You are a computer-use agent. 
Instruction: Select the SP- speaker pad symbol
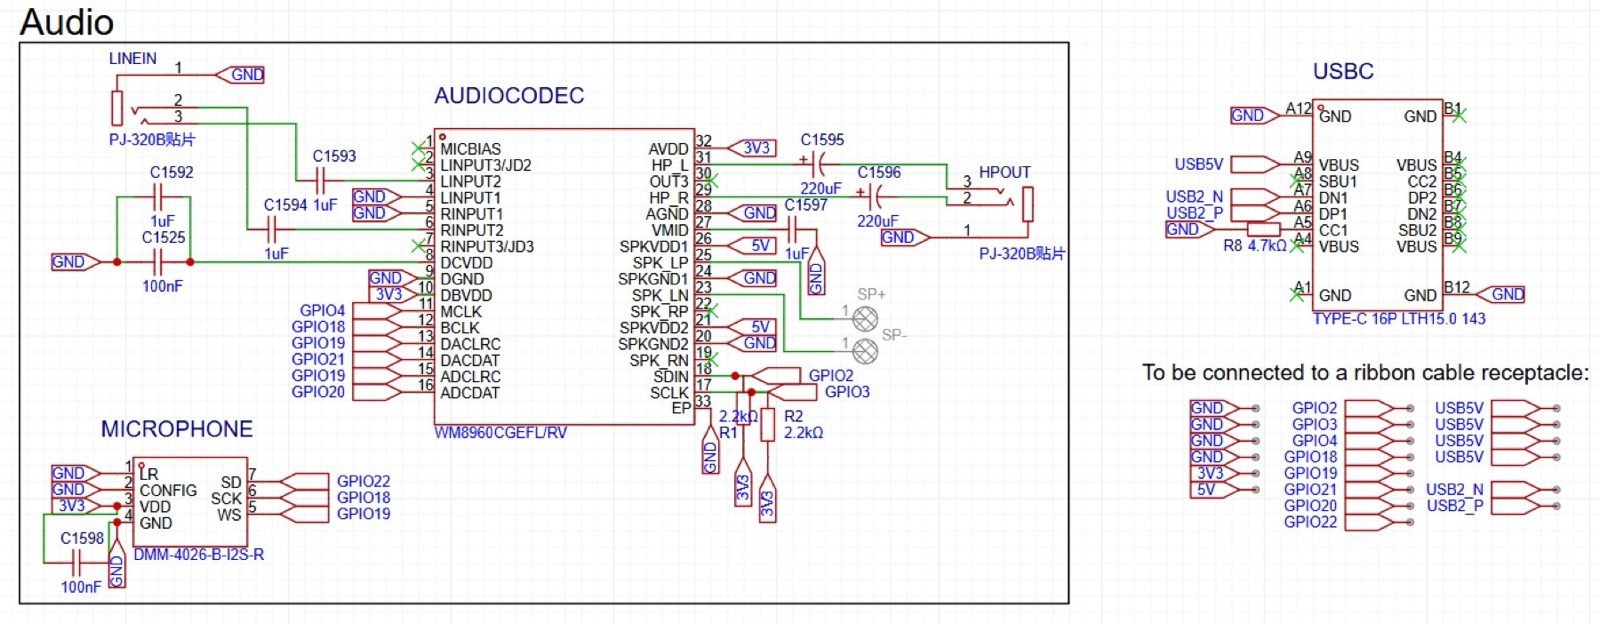point(864,351)
